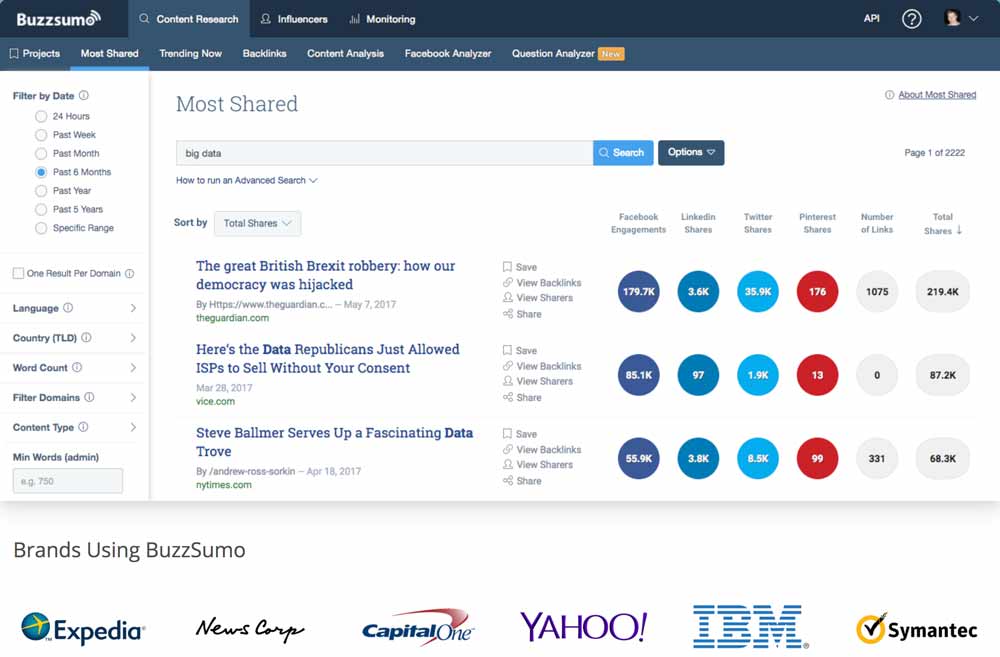Image resolution: width=1000 pixels, height=657 pixels.
Task: Select the Past Week date filter
Action: [x=41, y=135]
